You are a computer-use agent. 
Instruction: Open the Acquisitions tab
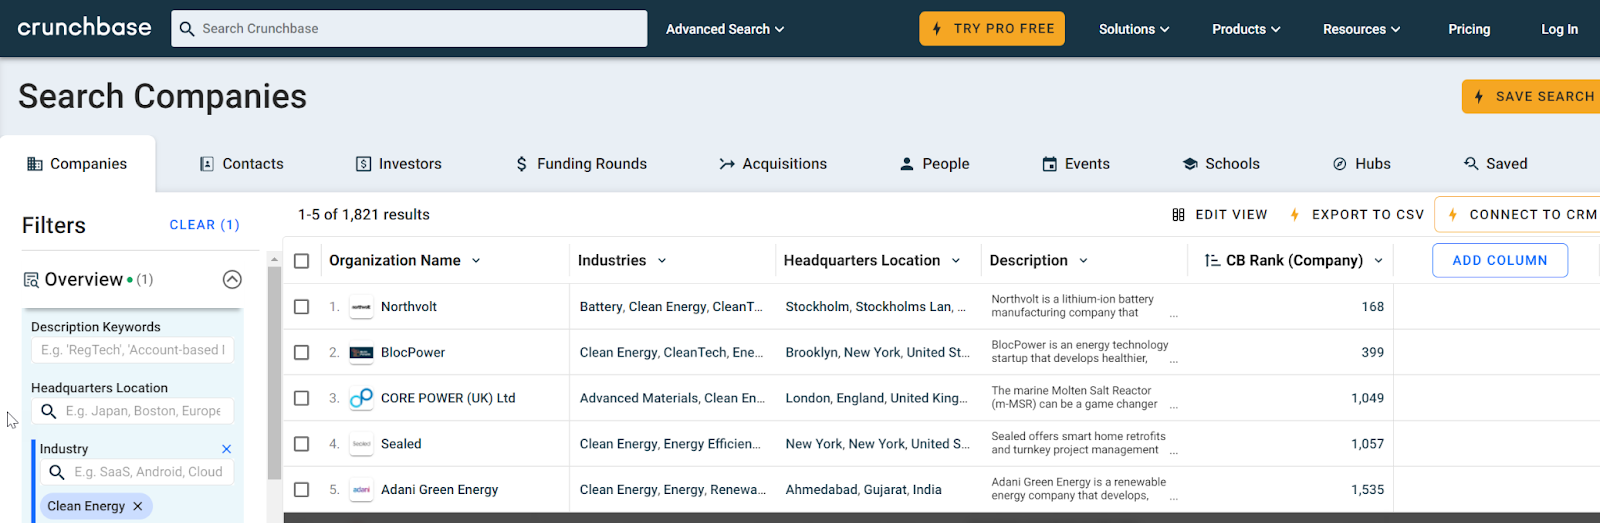click(x=773, y=164)
